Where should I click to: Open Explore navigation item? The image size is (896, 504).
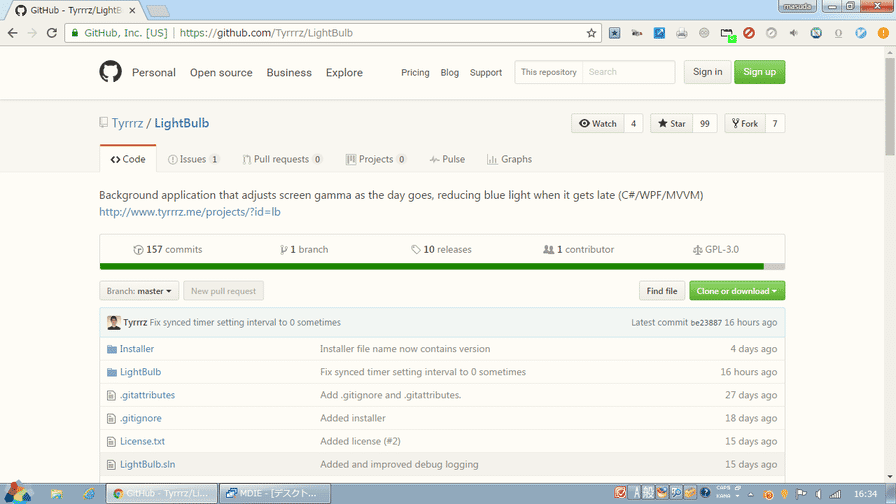coord(344,73)
